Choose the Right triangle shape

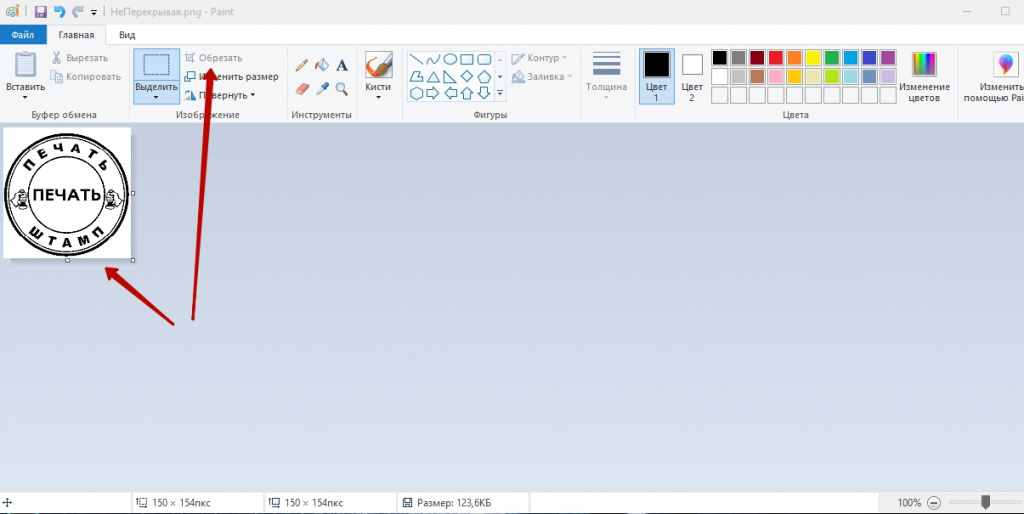click(x=450, y=76)
